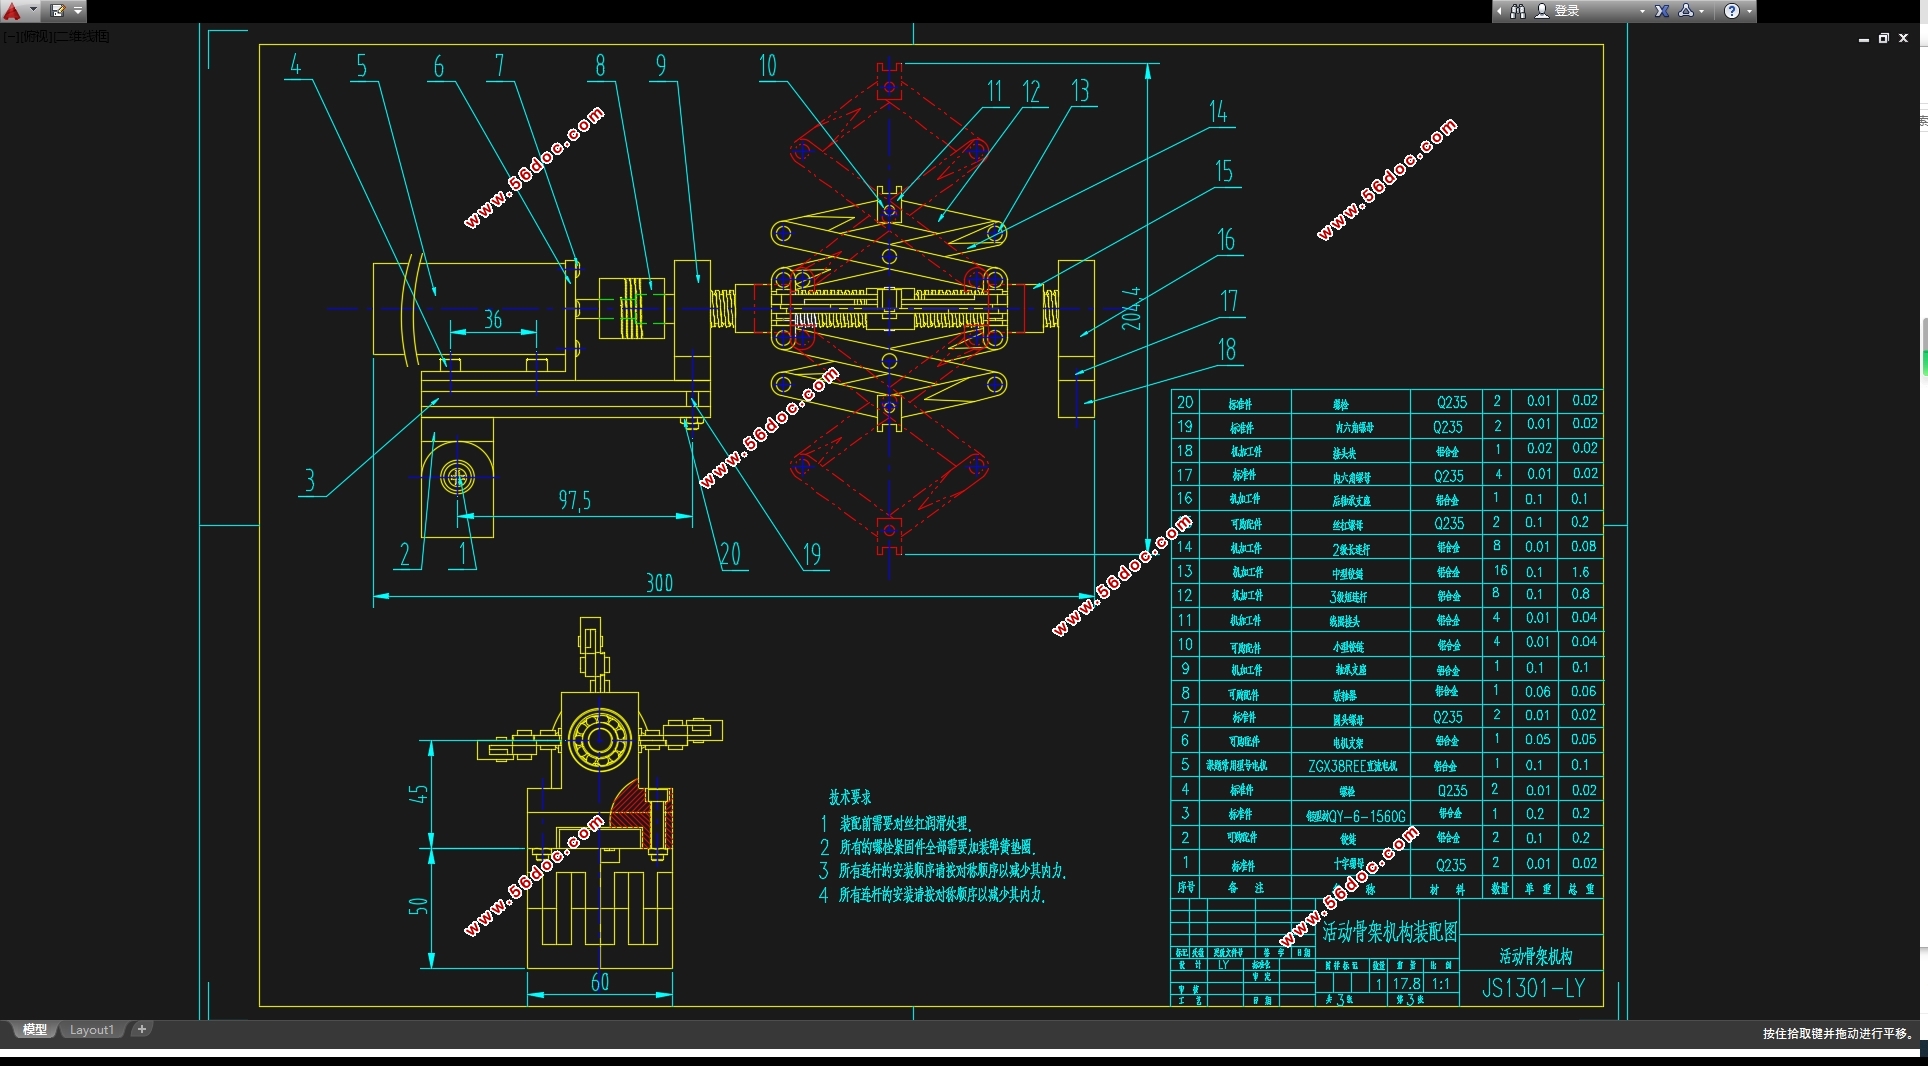
Task: Expand the application menu arrow beside the logo
Action: pyautogui.click(x=33, y=11)
